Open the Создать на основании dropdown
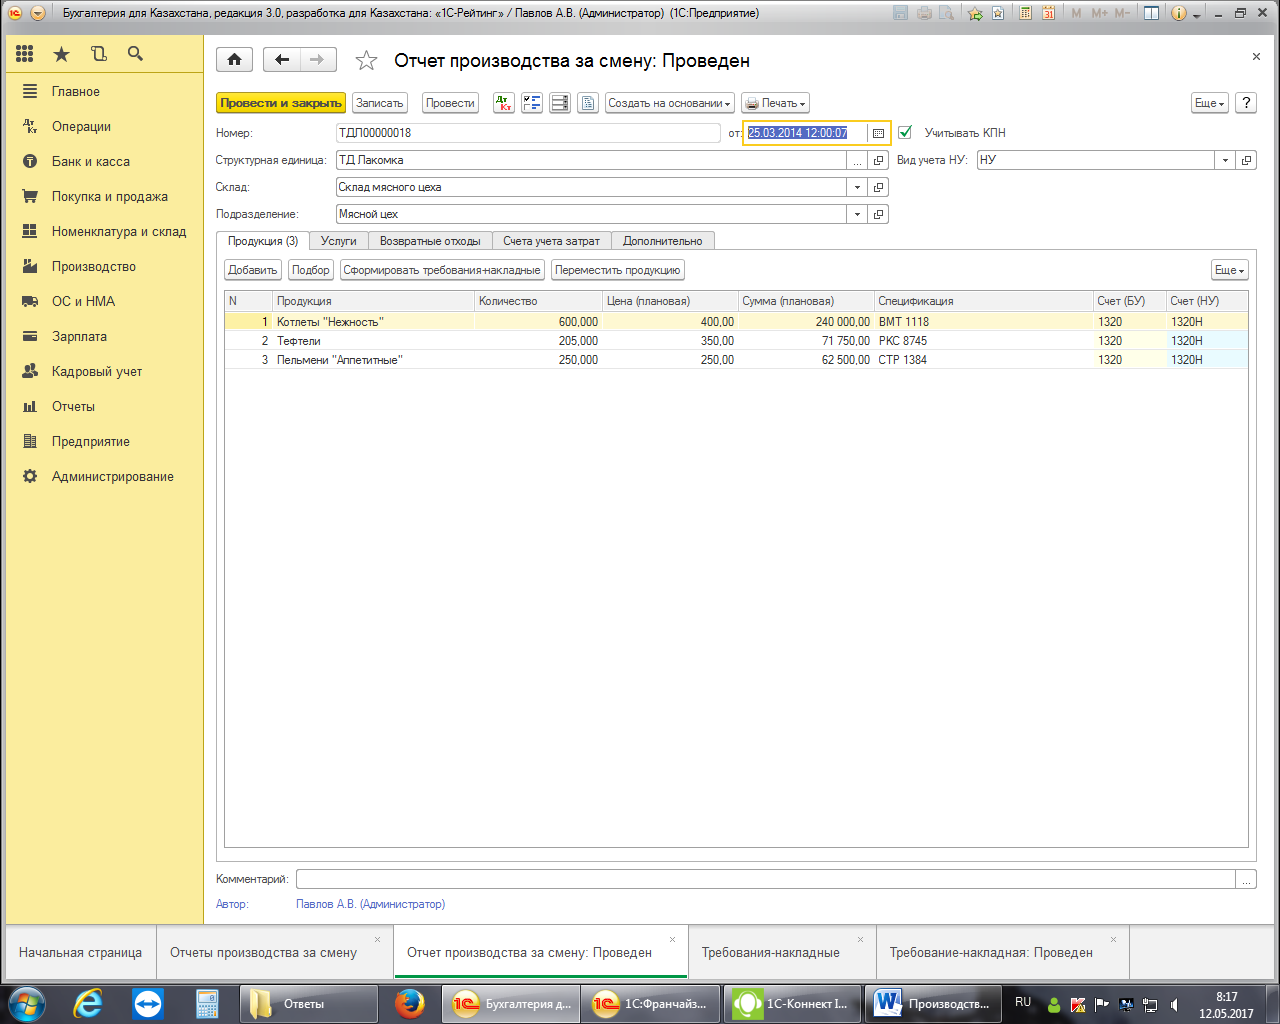This screenshot has width=1280, height=1024. 670,103
